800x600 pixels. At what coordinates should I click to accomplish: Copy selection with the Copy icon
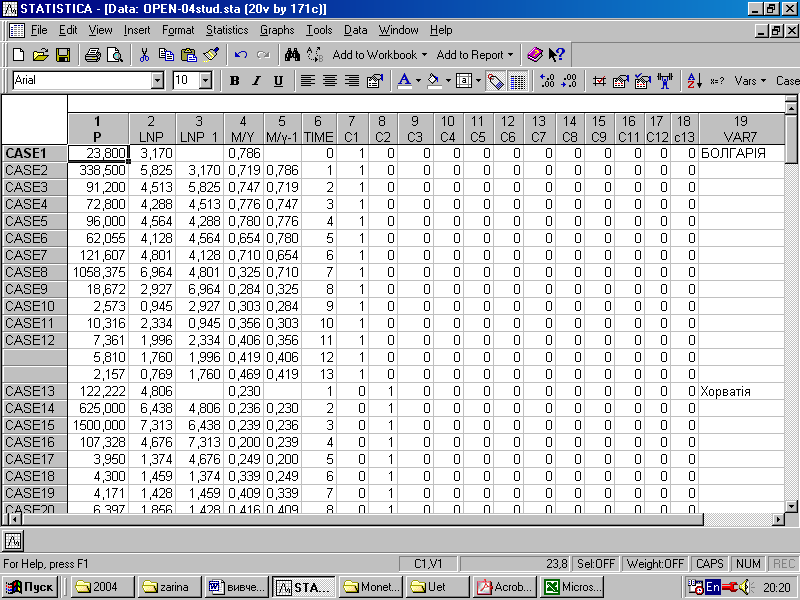point(166,55)
